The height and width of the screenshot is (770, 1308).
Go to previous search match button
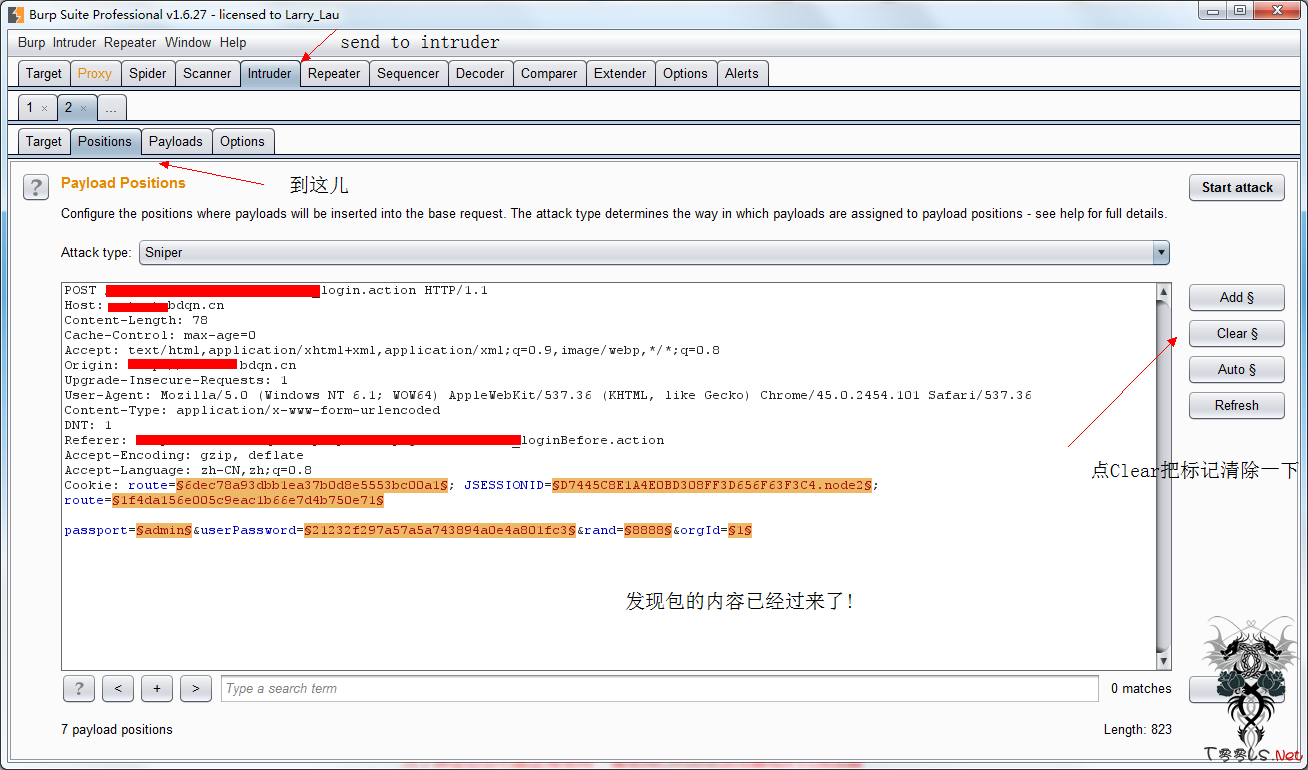(118, 688)
